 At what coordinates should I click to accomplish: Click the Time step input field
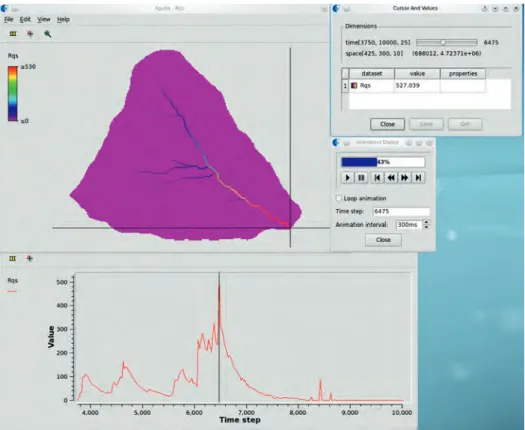pos(401,211)
